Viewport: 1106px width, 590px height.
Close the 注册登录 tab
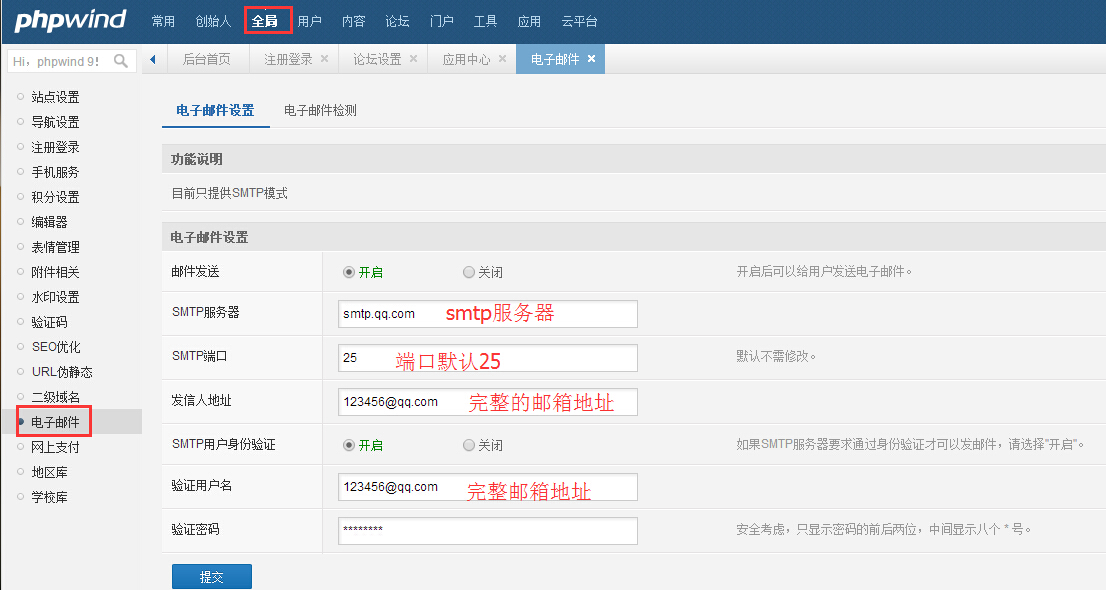324,59
